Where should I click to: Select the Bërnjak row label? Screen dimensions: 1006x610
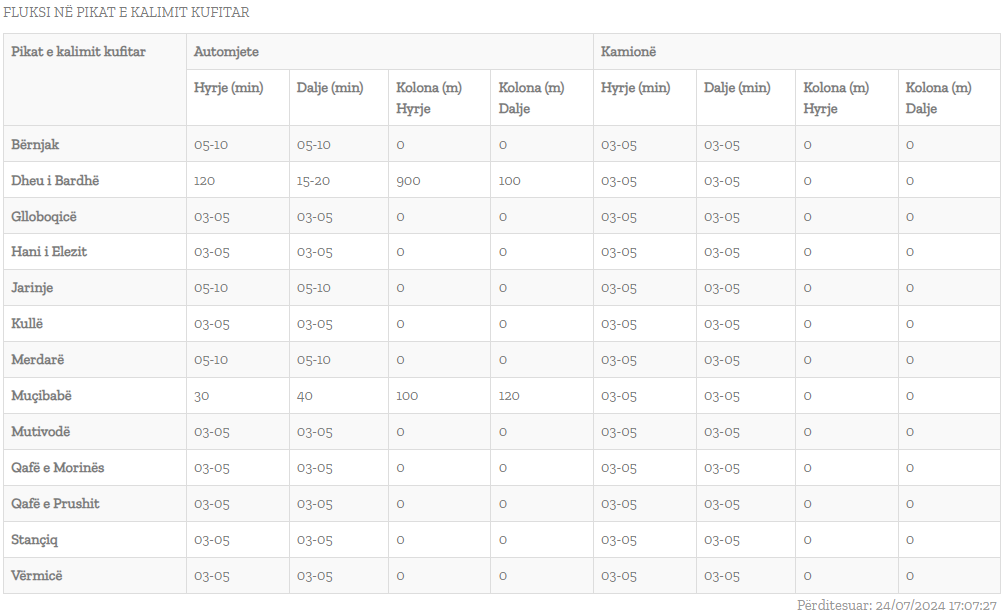point(35,144)
